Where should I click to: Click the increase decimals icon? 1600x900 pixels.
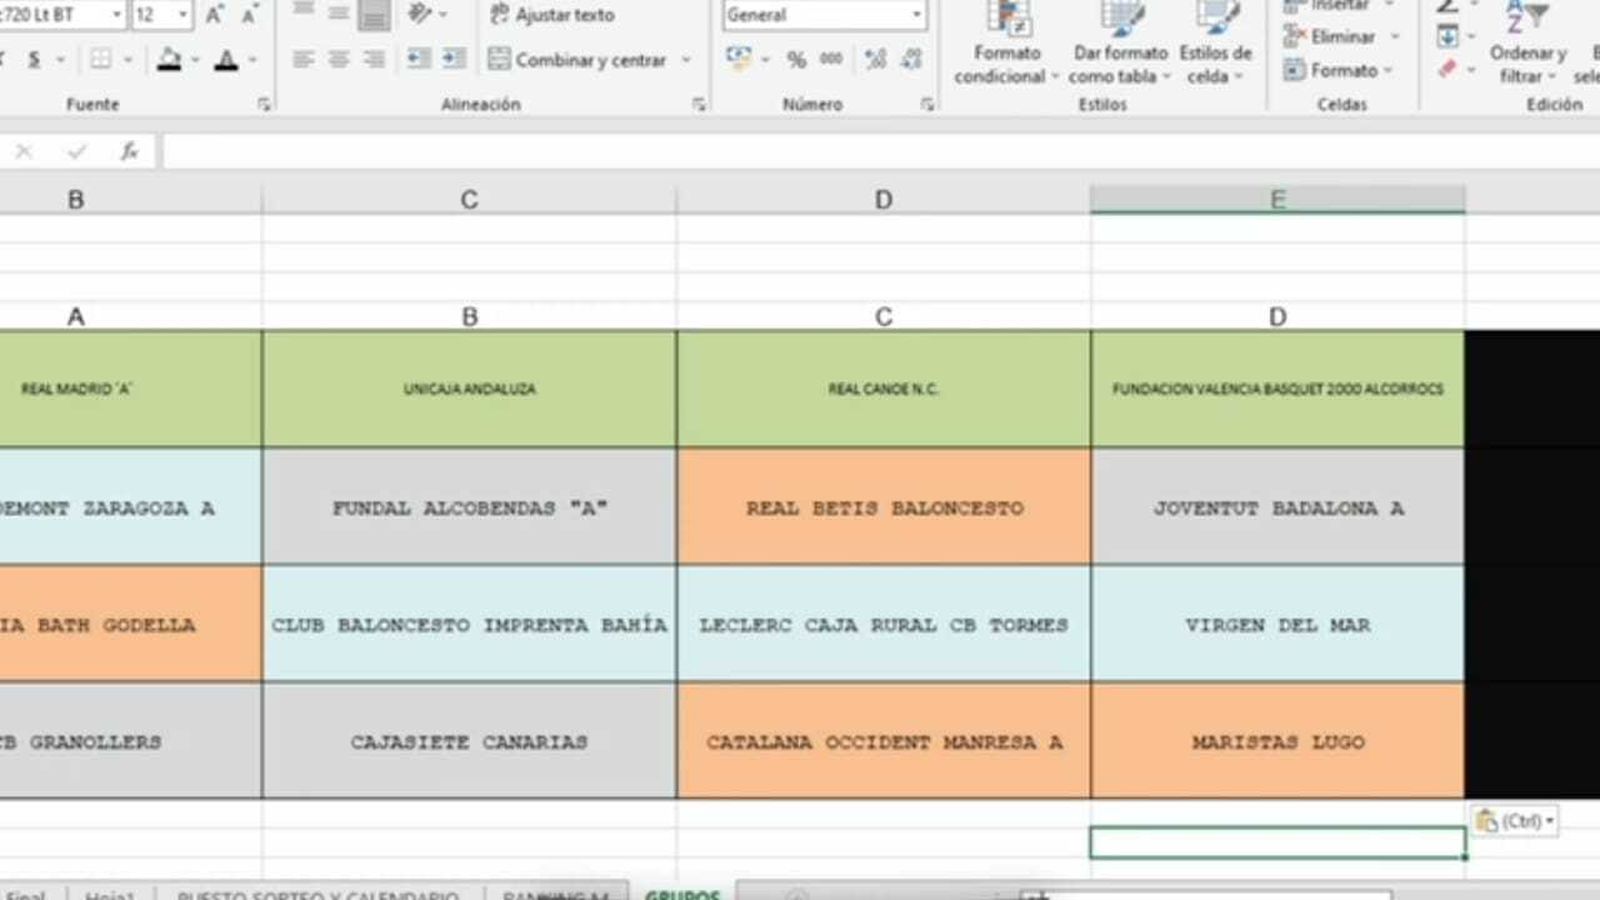pos(874,60)
